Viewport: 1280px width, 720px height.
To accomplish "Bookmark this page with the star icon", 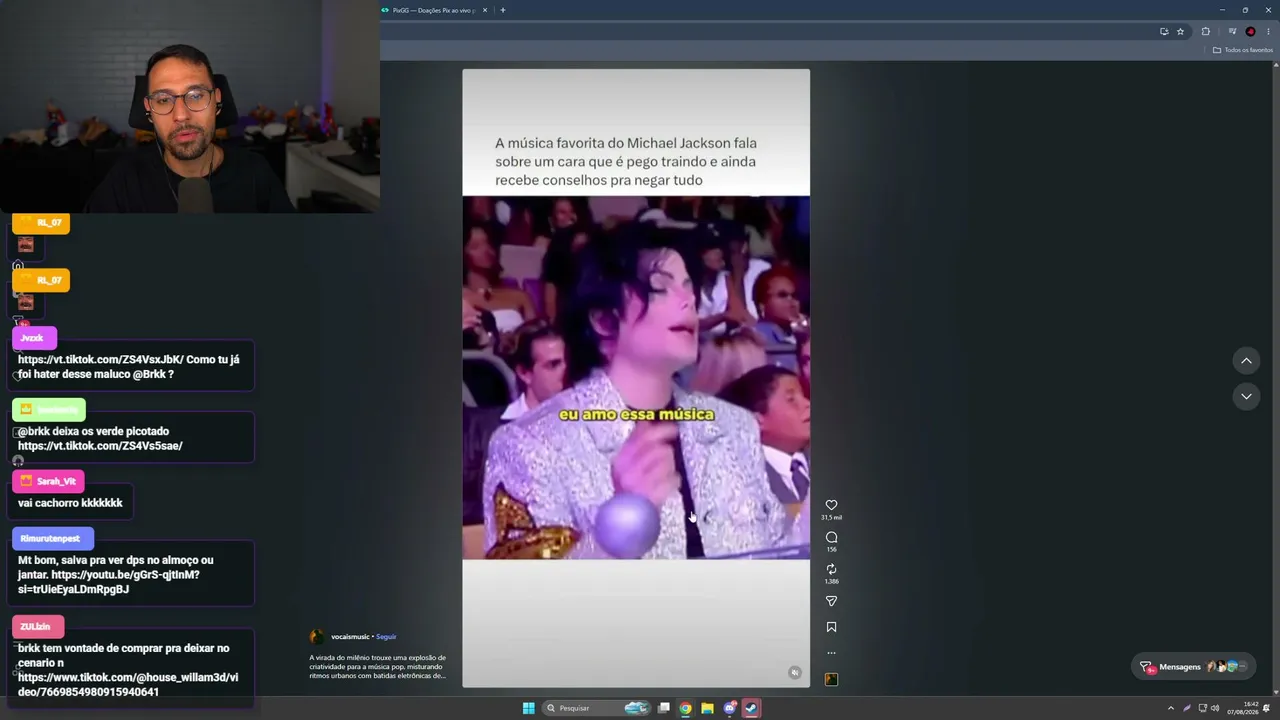I will [x=1180, y=31].
